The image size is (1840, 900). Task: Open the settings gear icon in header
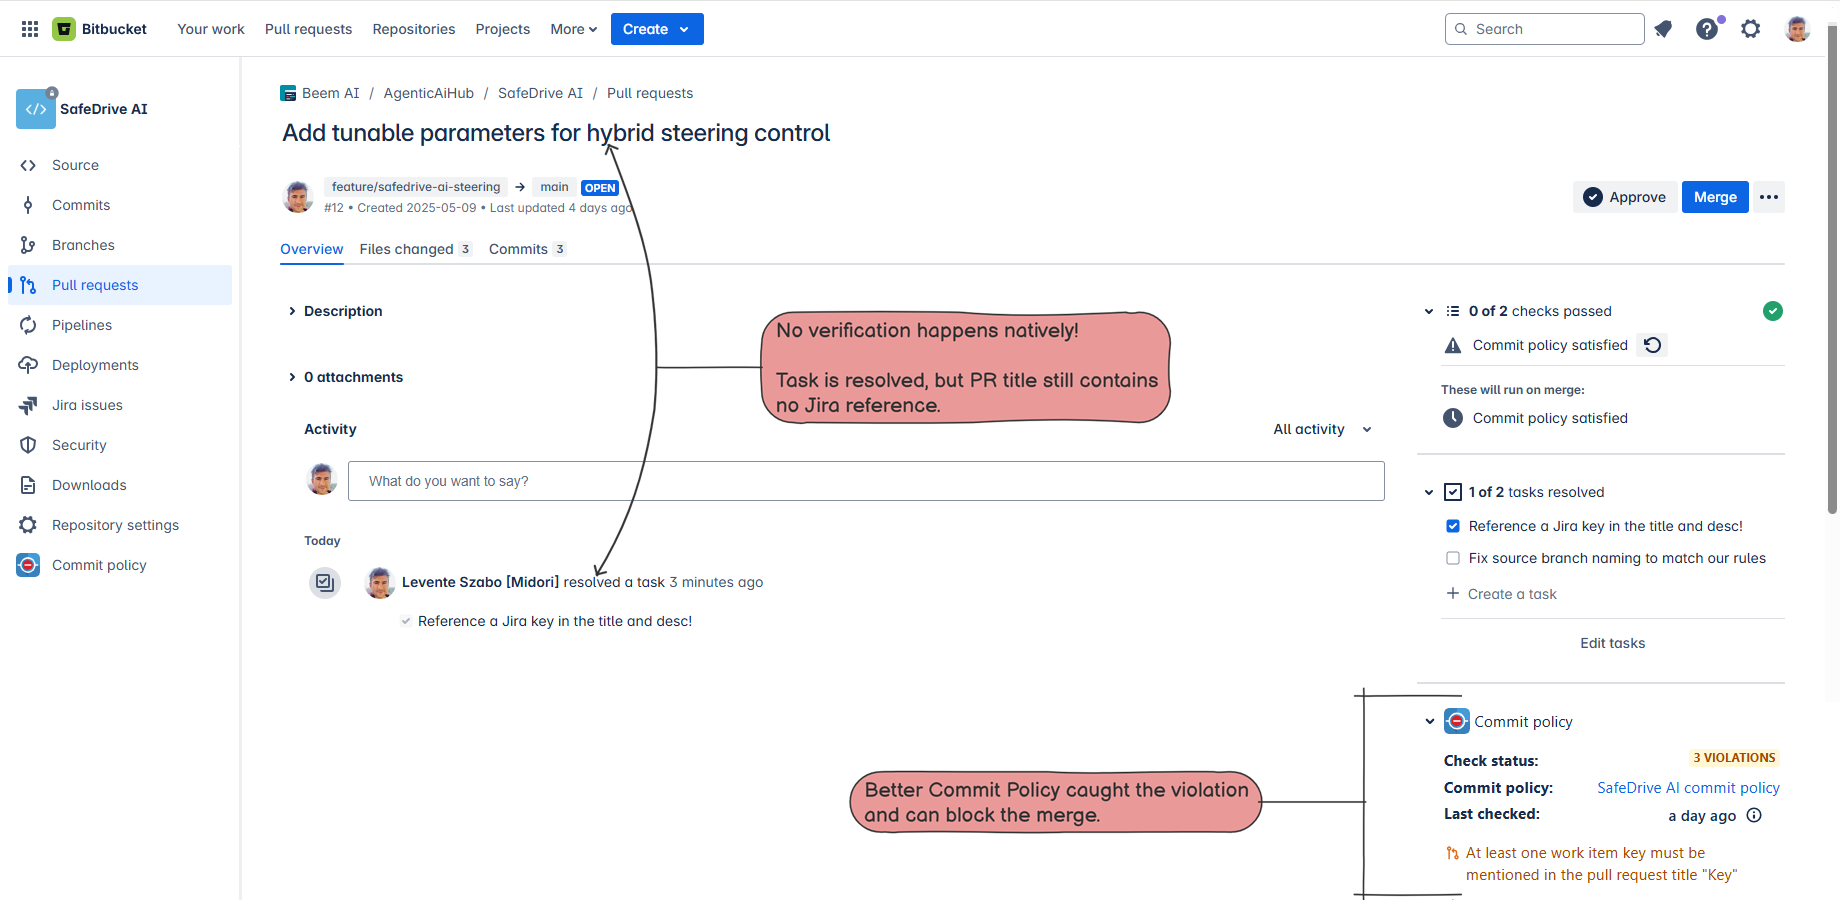coord(1751,29)
